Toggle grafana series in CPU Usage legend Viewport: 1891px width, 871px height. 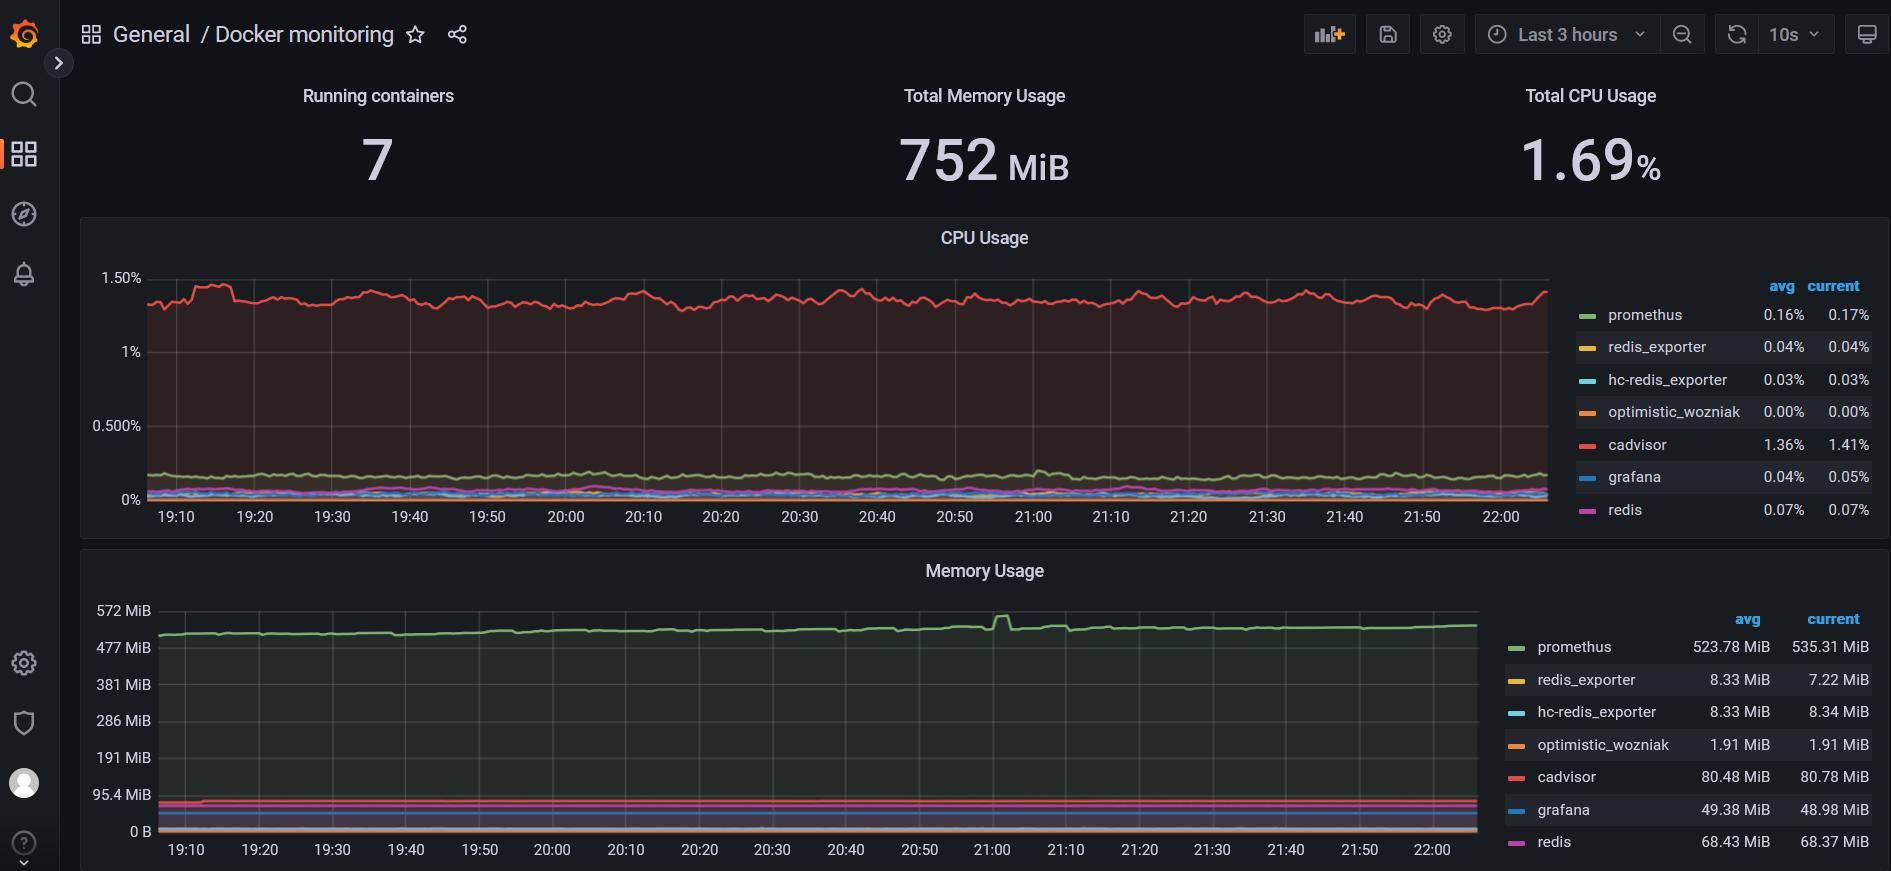[1634, 477]
